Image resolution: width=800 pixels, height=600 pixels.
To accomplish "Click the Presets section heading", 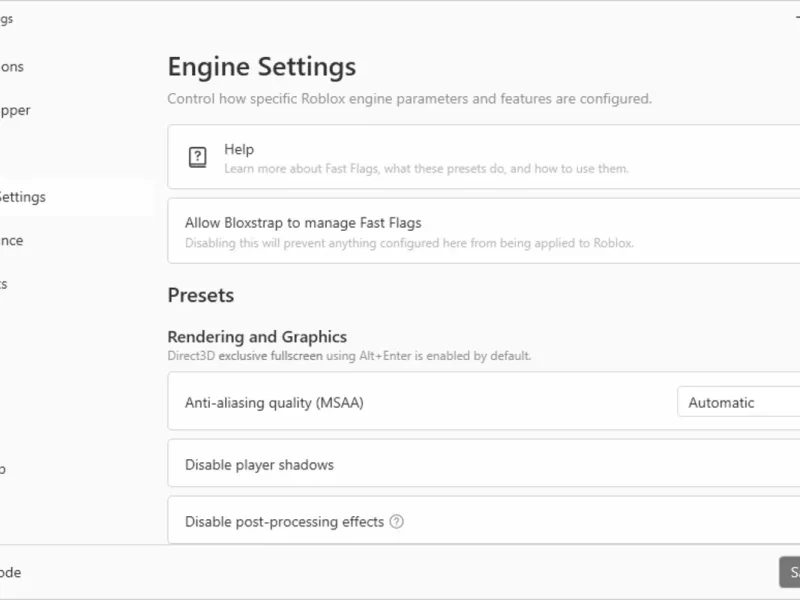I will click(201, 295).
